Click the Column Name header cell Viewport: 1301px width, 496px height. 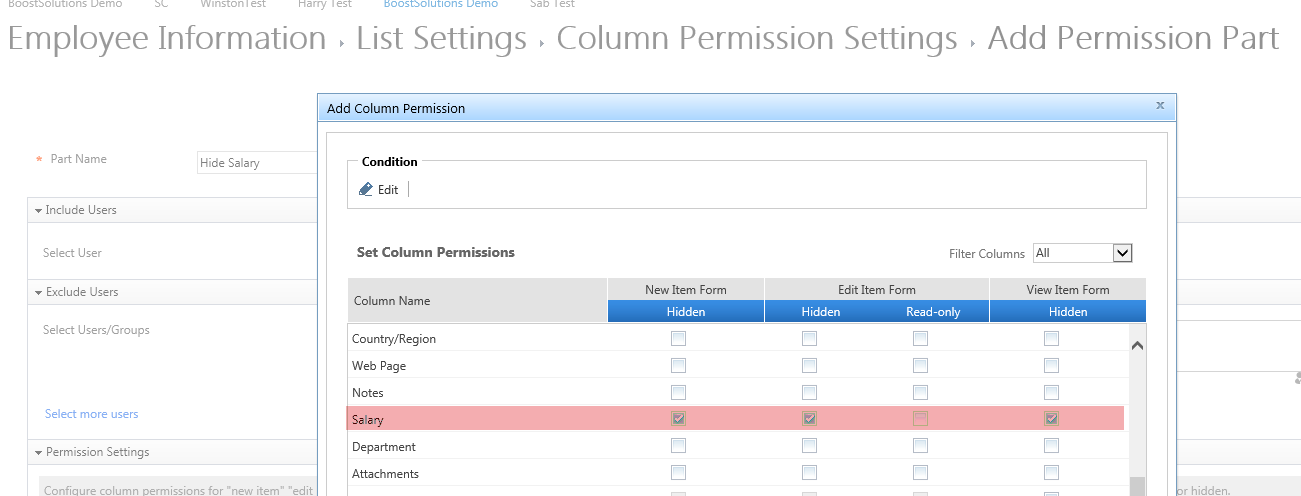click(477, 300)
